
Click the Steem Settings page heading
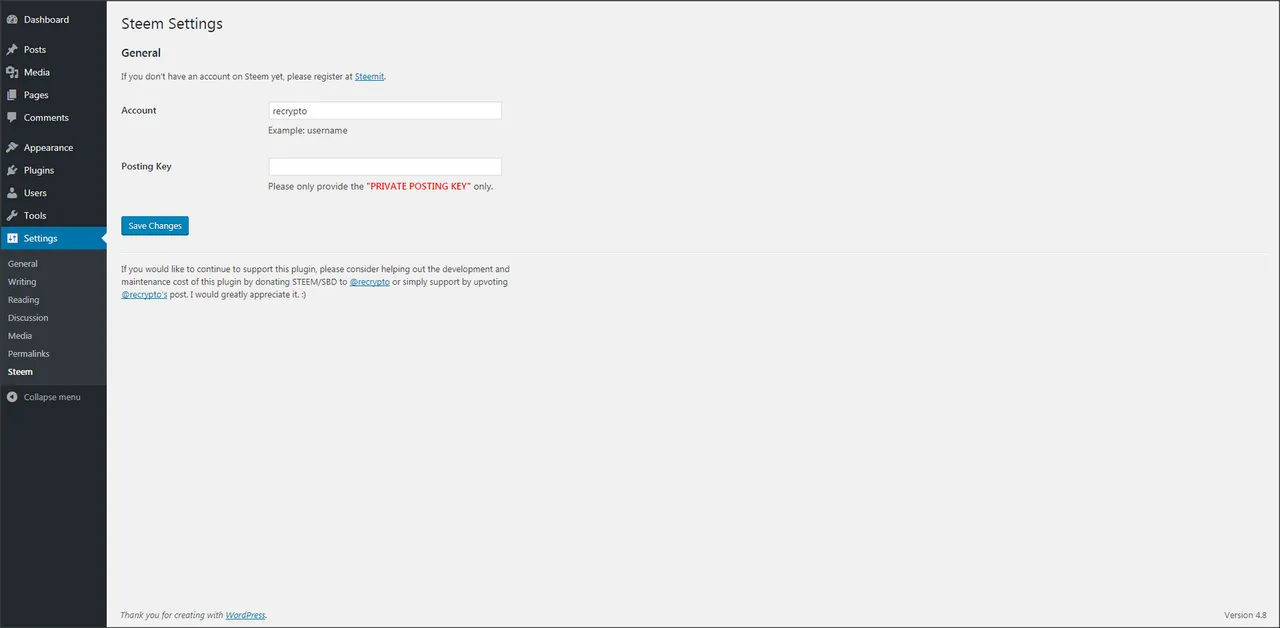(172, 24)
